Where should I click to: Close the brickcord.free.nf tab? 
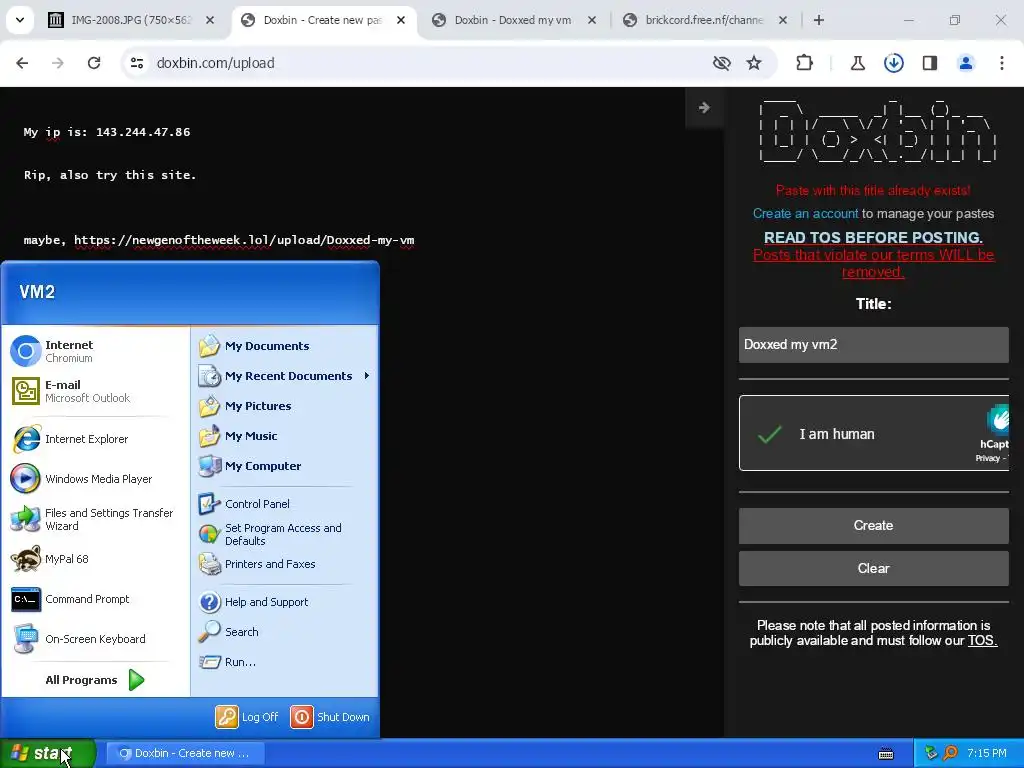782,20
